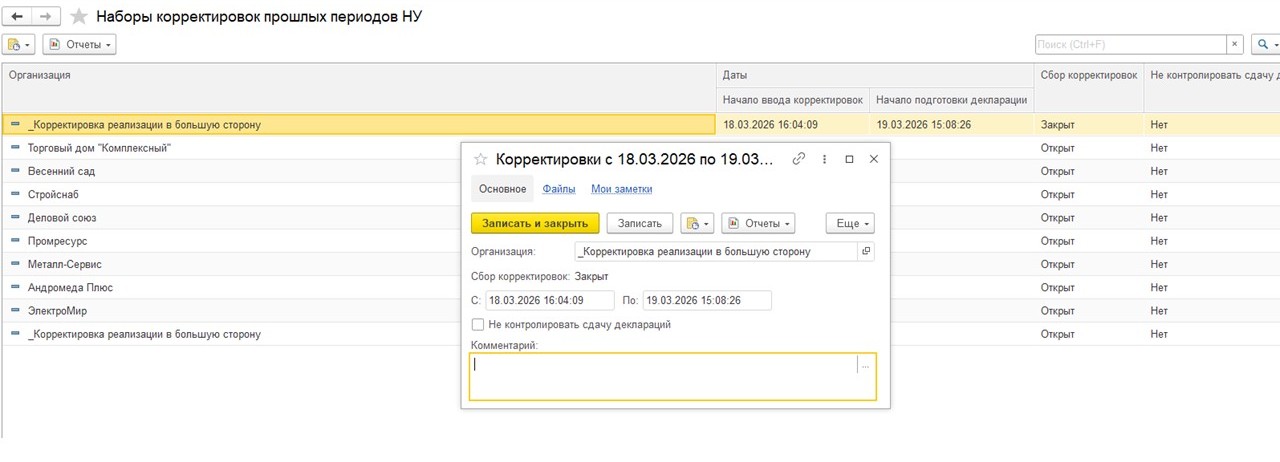Switch to the Файлы tab
The height and width of the screenshot is (462, 1280).
pos(558,188)
